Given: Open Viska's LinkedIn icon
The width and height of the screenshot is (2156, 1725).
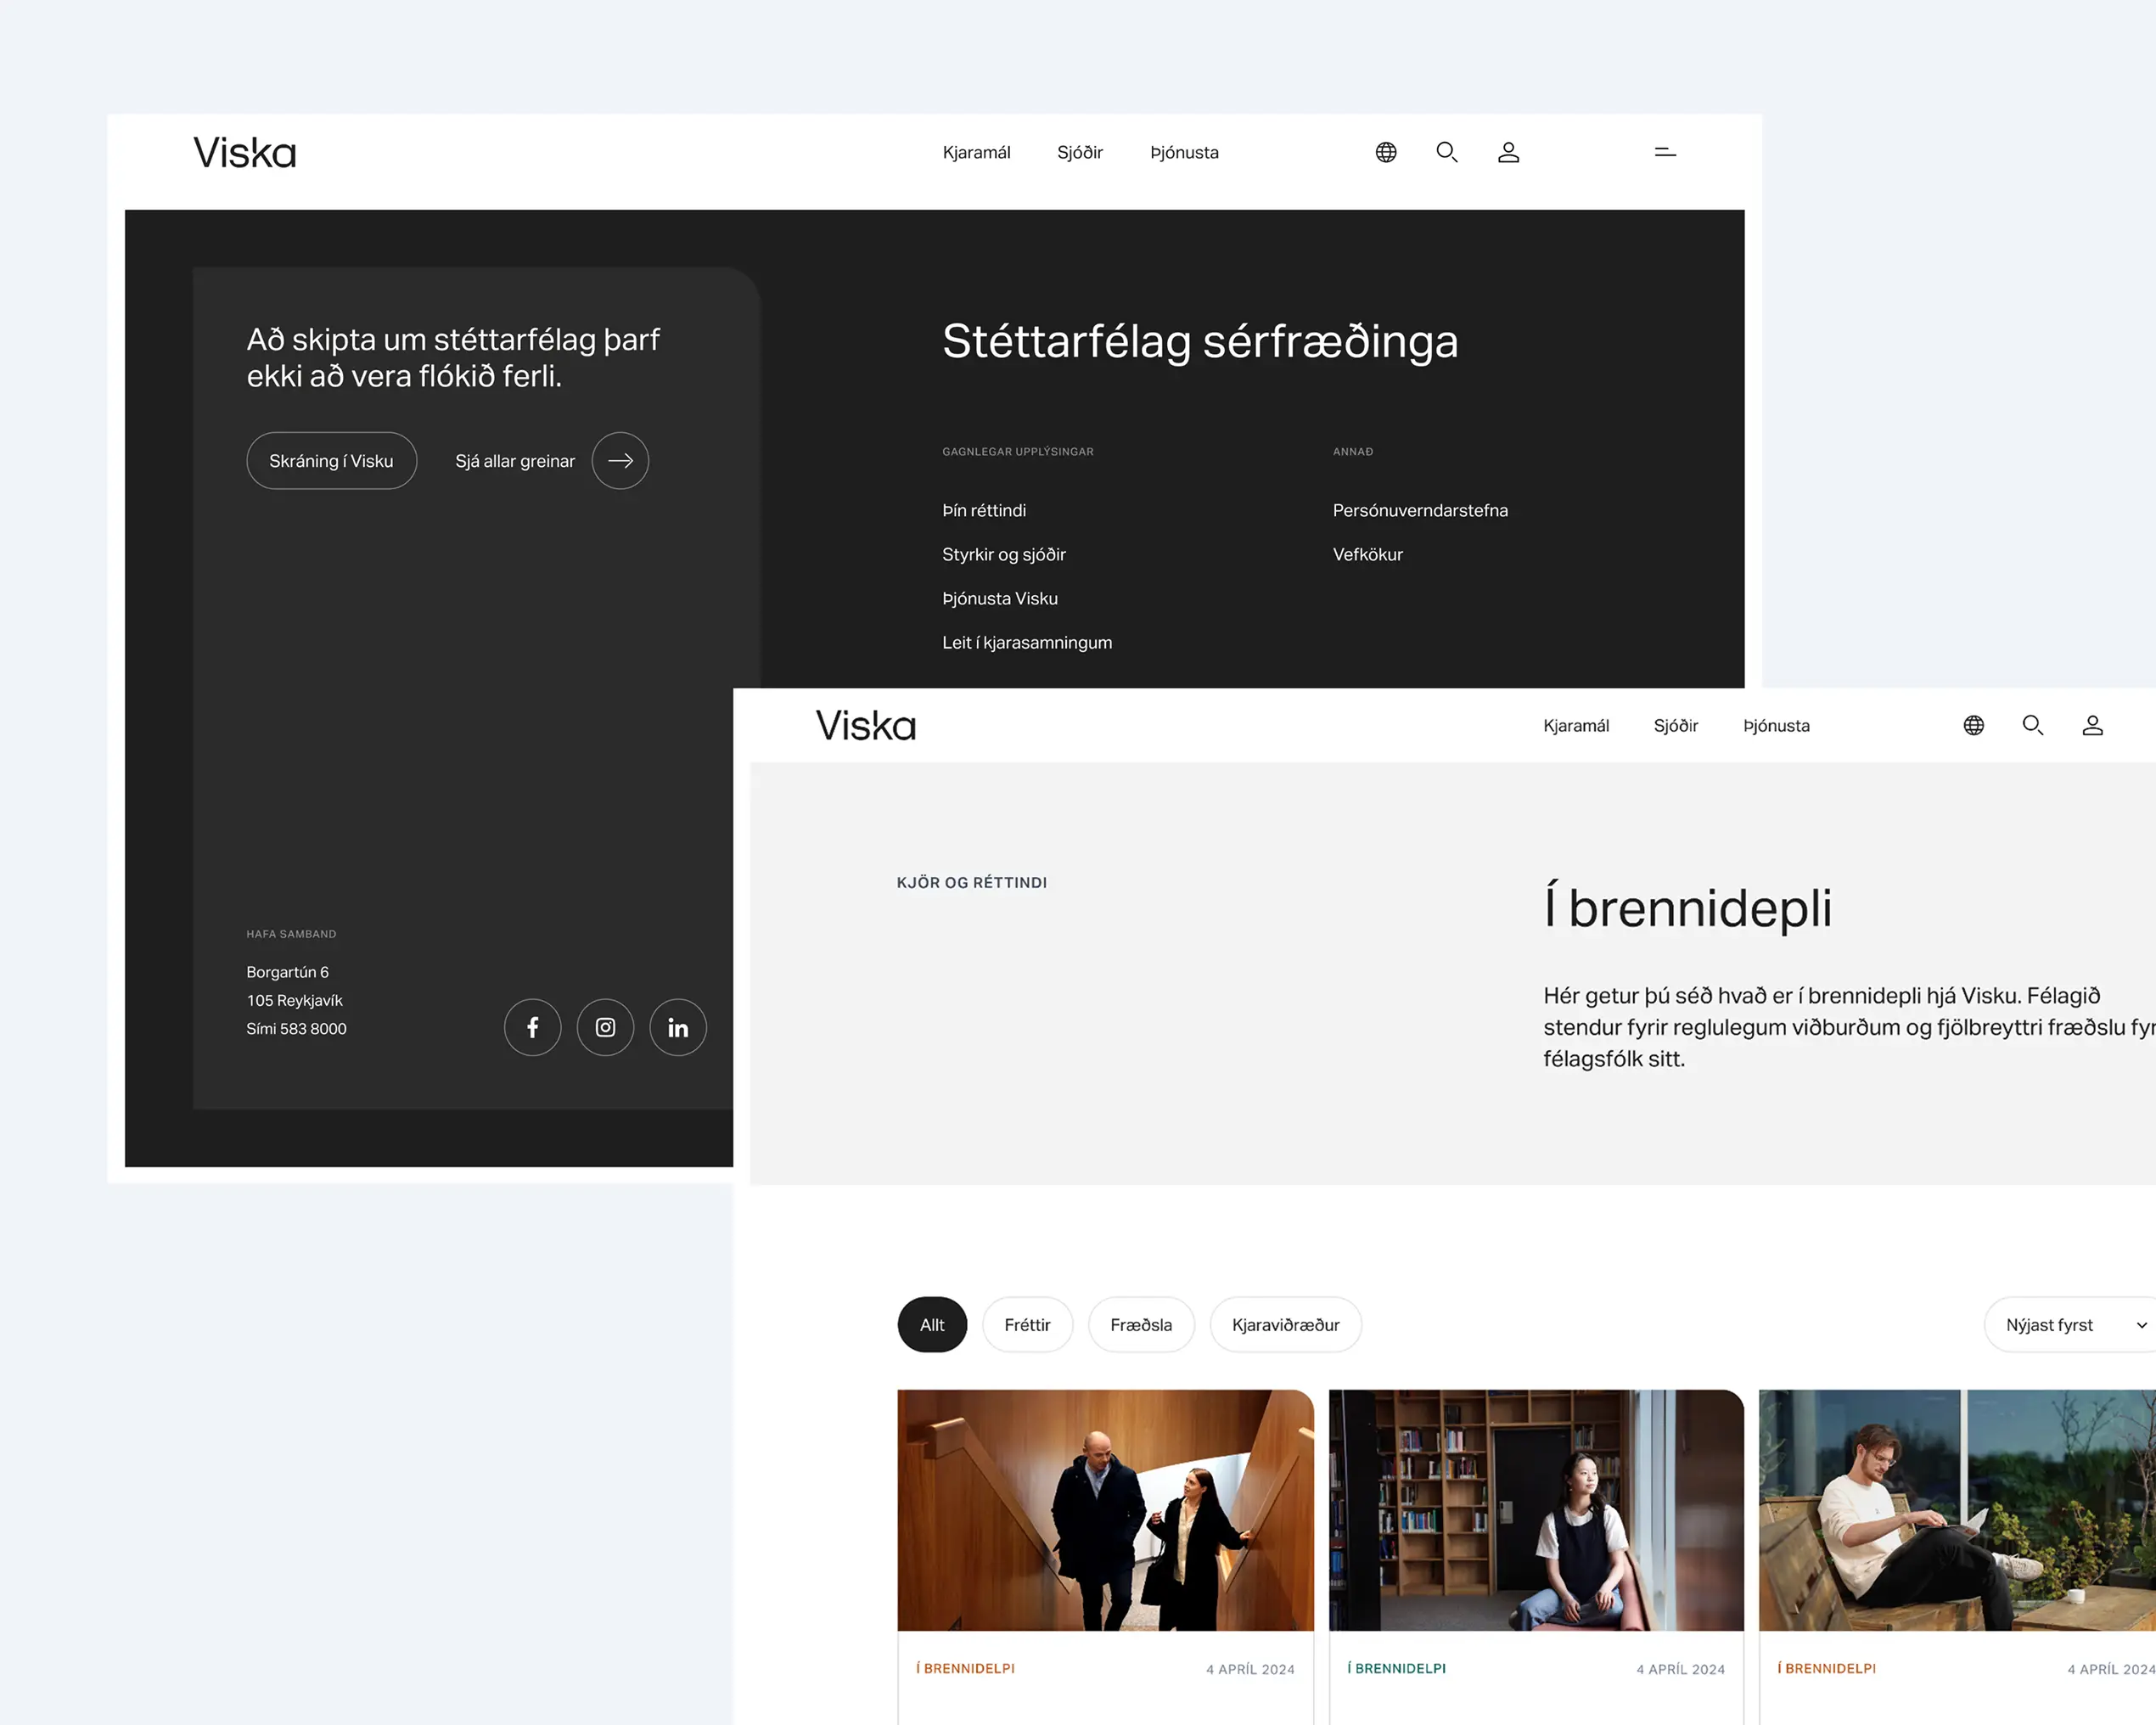Looking at the screenshot, I should click(x=678, y=1027).
